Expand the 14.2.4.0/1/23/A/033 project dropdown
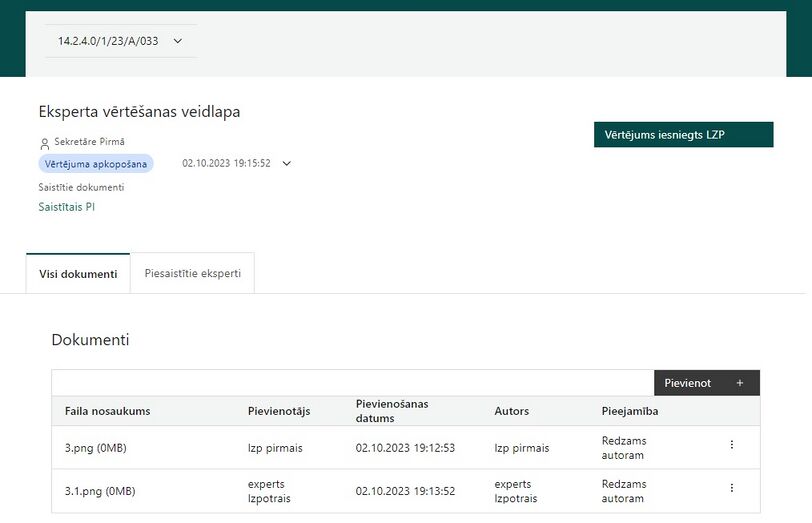812x523 pixels. [121, 41]
